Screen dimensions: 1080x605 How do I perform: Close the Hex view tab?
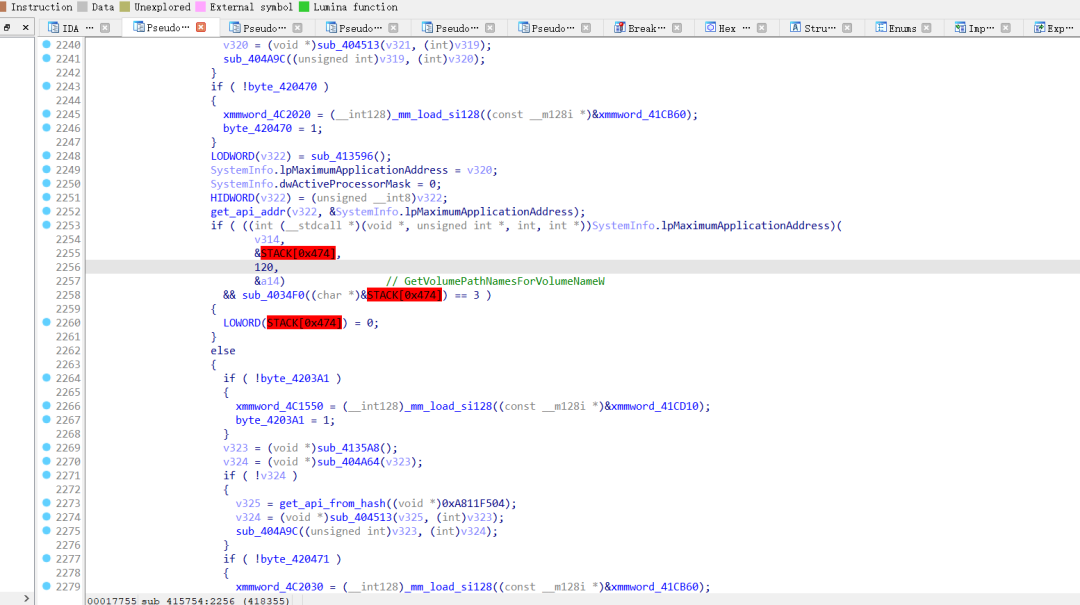coord(761,28)
